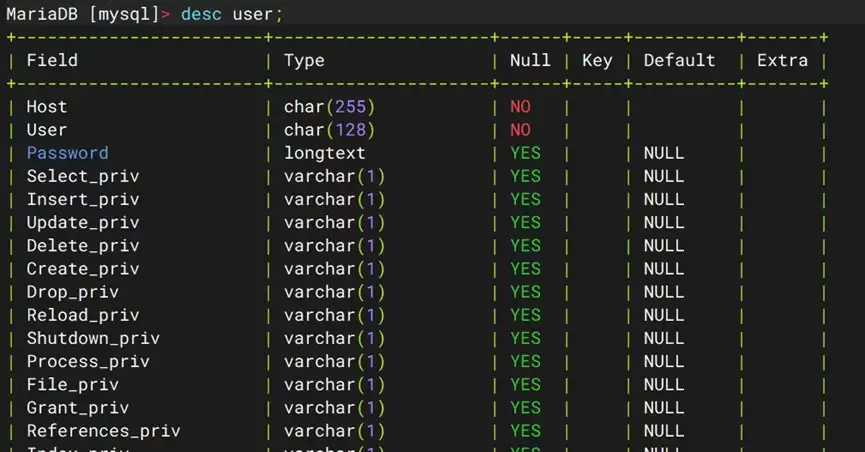The width and height of the screenshot is (865, 452).
Task: Click the 'Extra' column header
Action: 782,60
